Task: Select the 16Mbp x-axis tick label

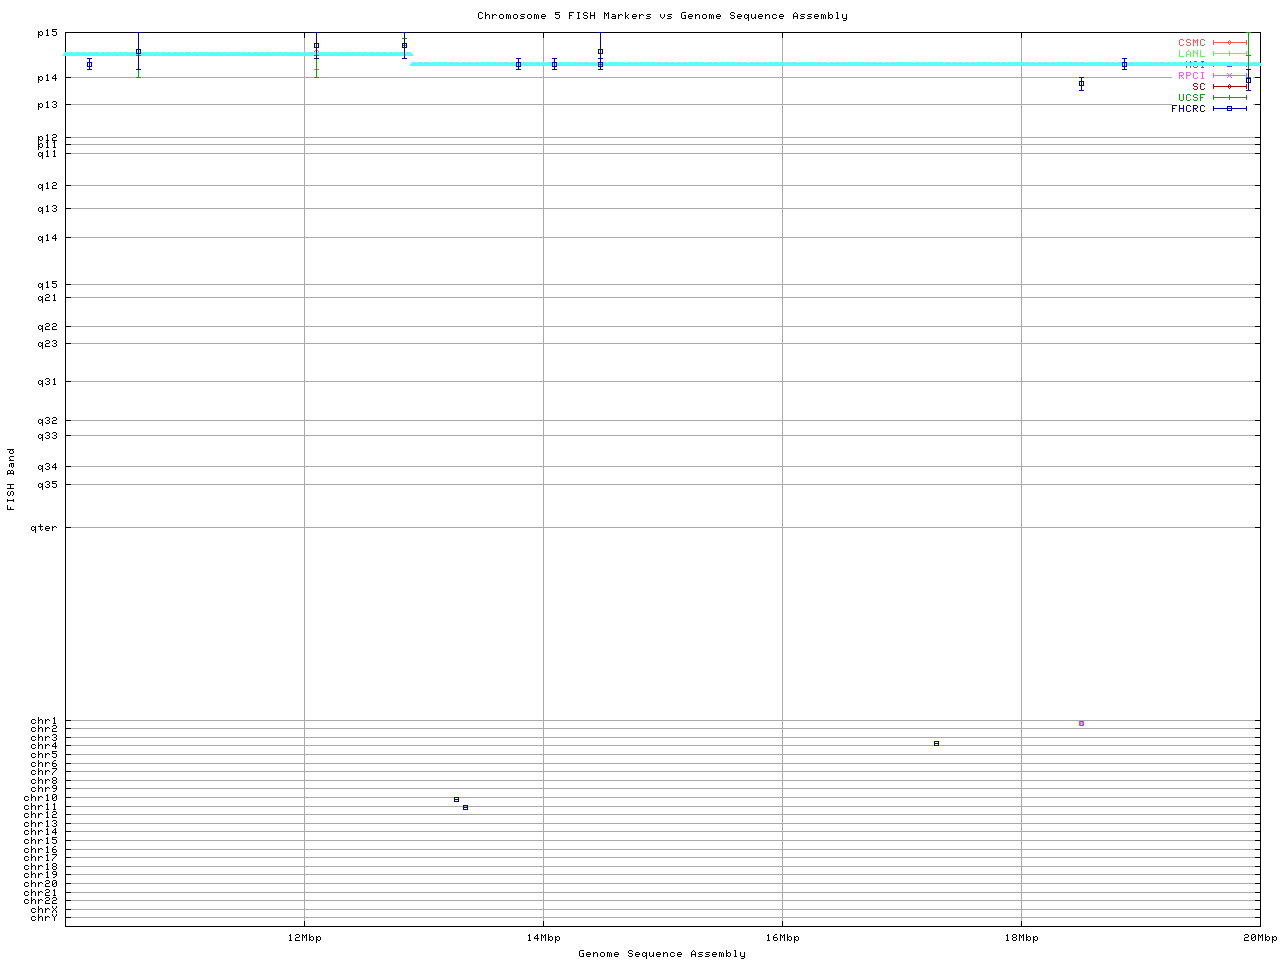Action: coord(782,938)
